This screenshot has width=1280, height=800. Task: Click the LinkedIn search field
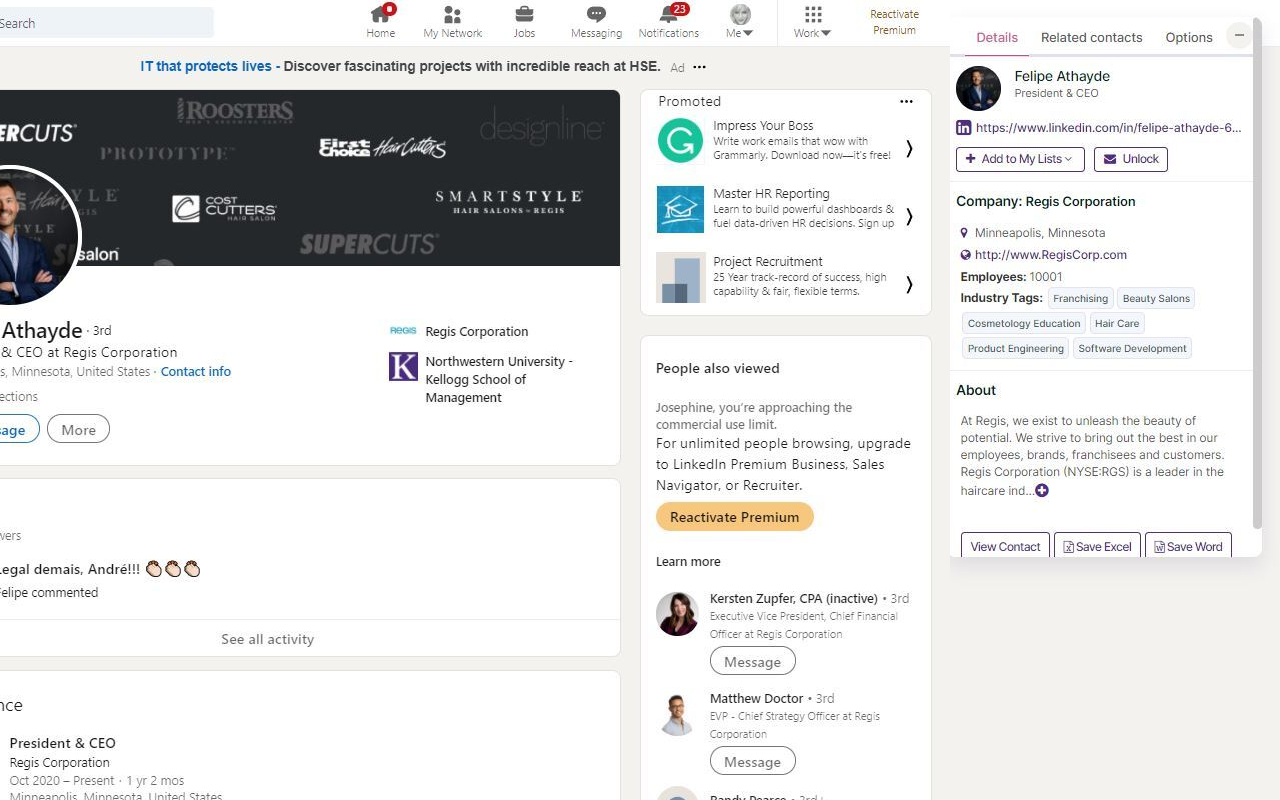pyautogui.click(x=105, y=23)
